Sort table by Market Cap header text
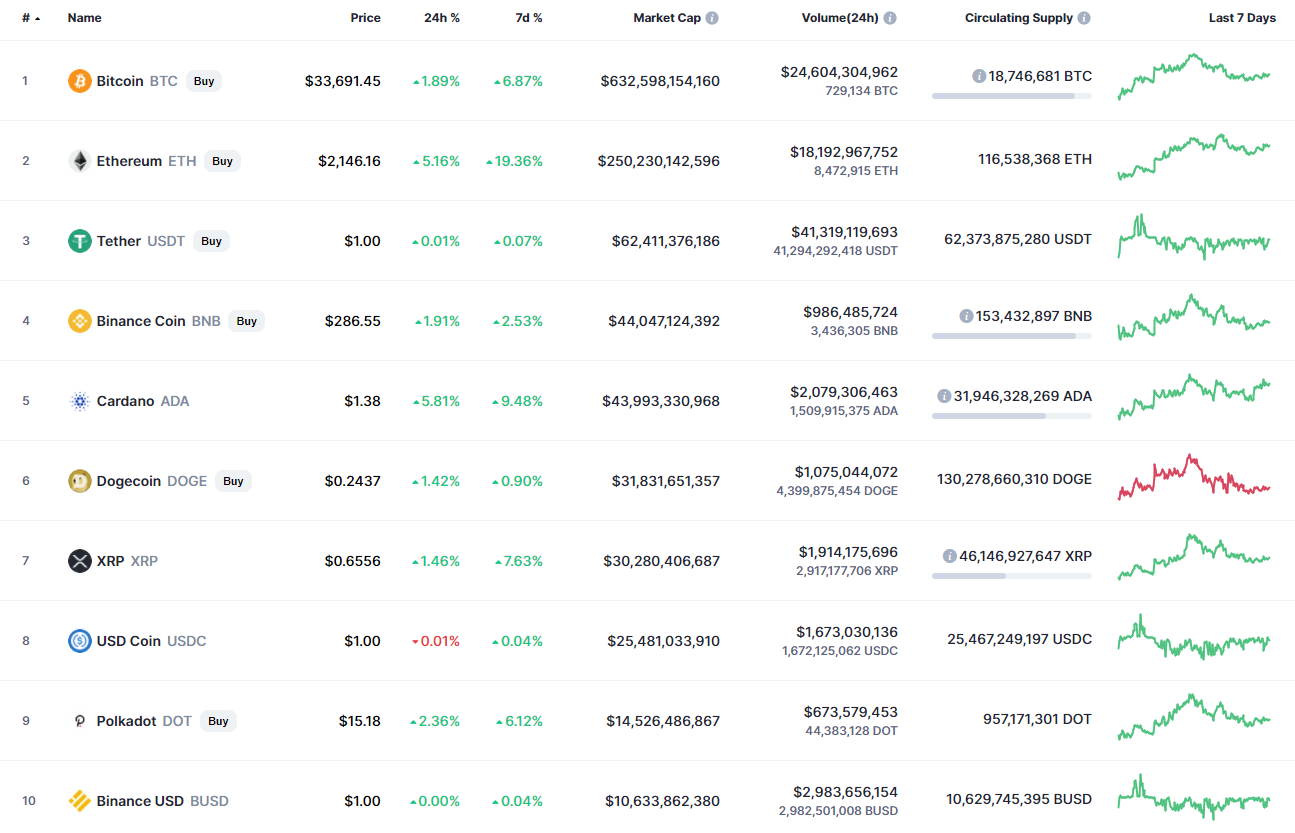The image size is (1295, 833). [x=667, y=18]
